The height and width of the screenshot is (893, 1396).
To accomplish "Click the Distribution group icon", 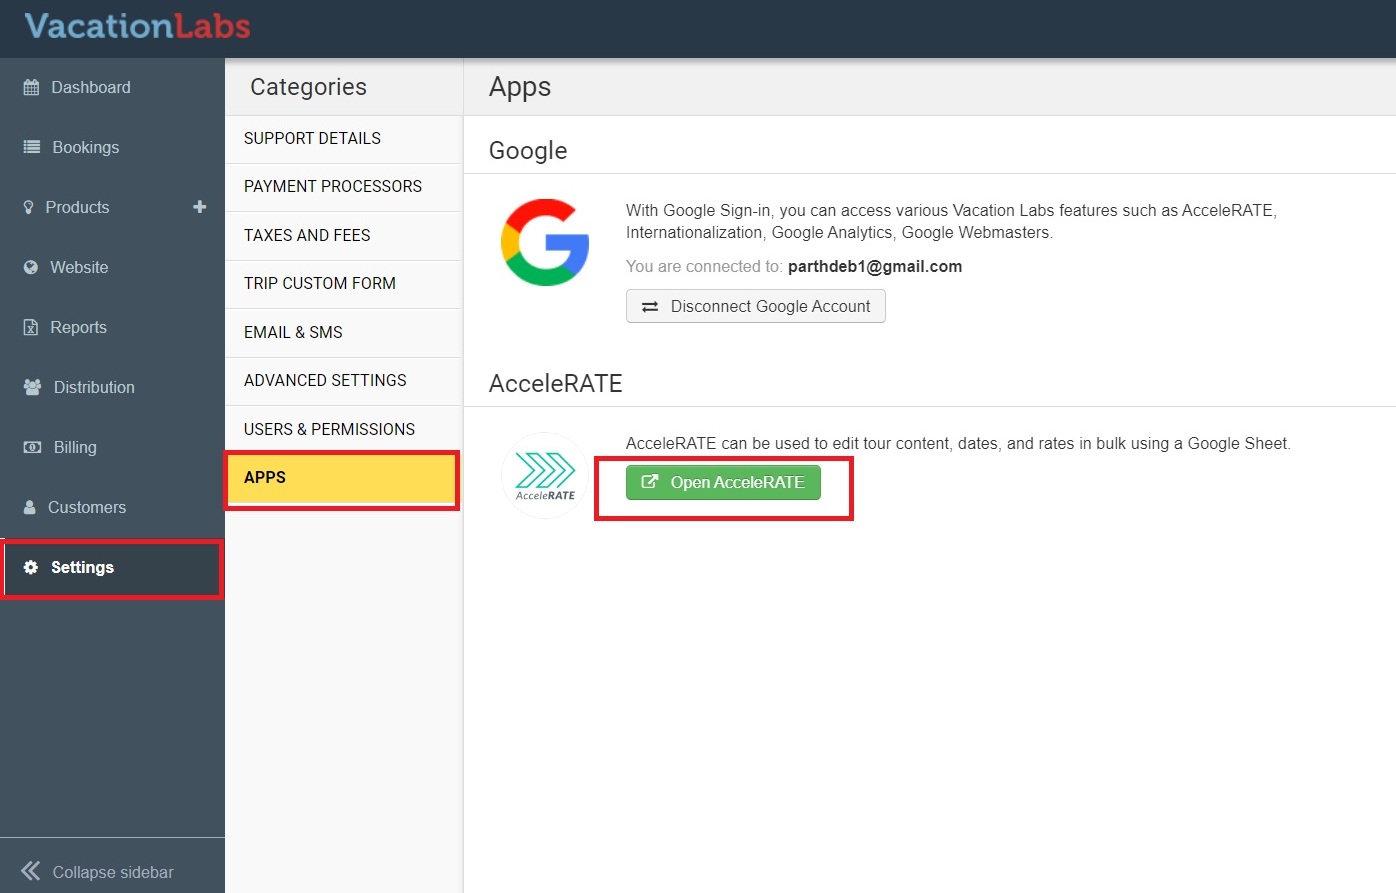I will pyautogui.click(x=32, y=388).
